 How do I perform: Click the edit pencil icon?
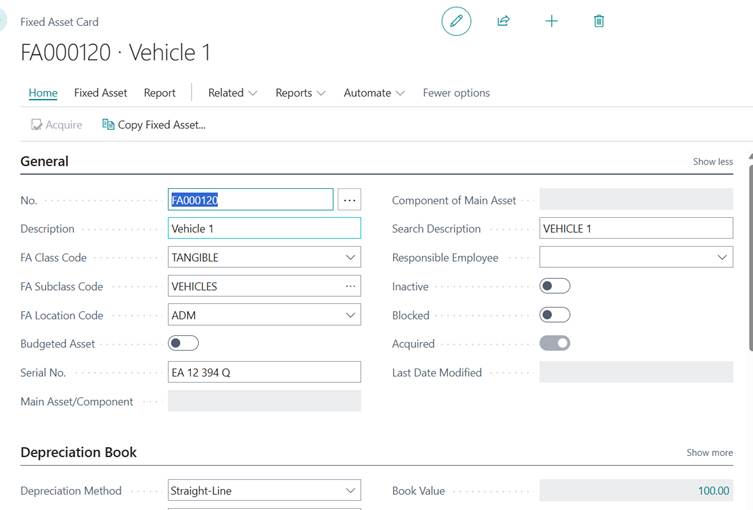[456, 21]
